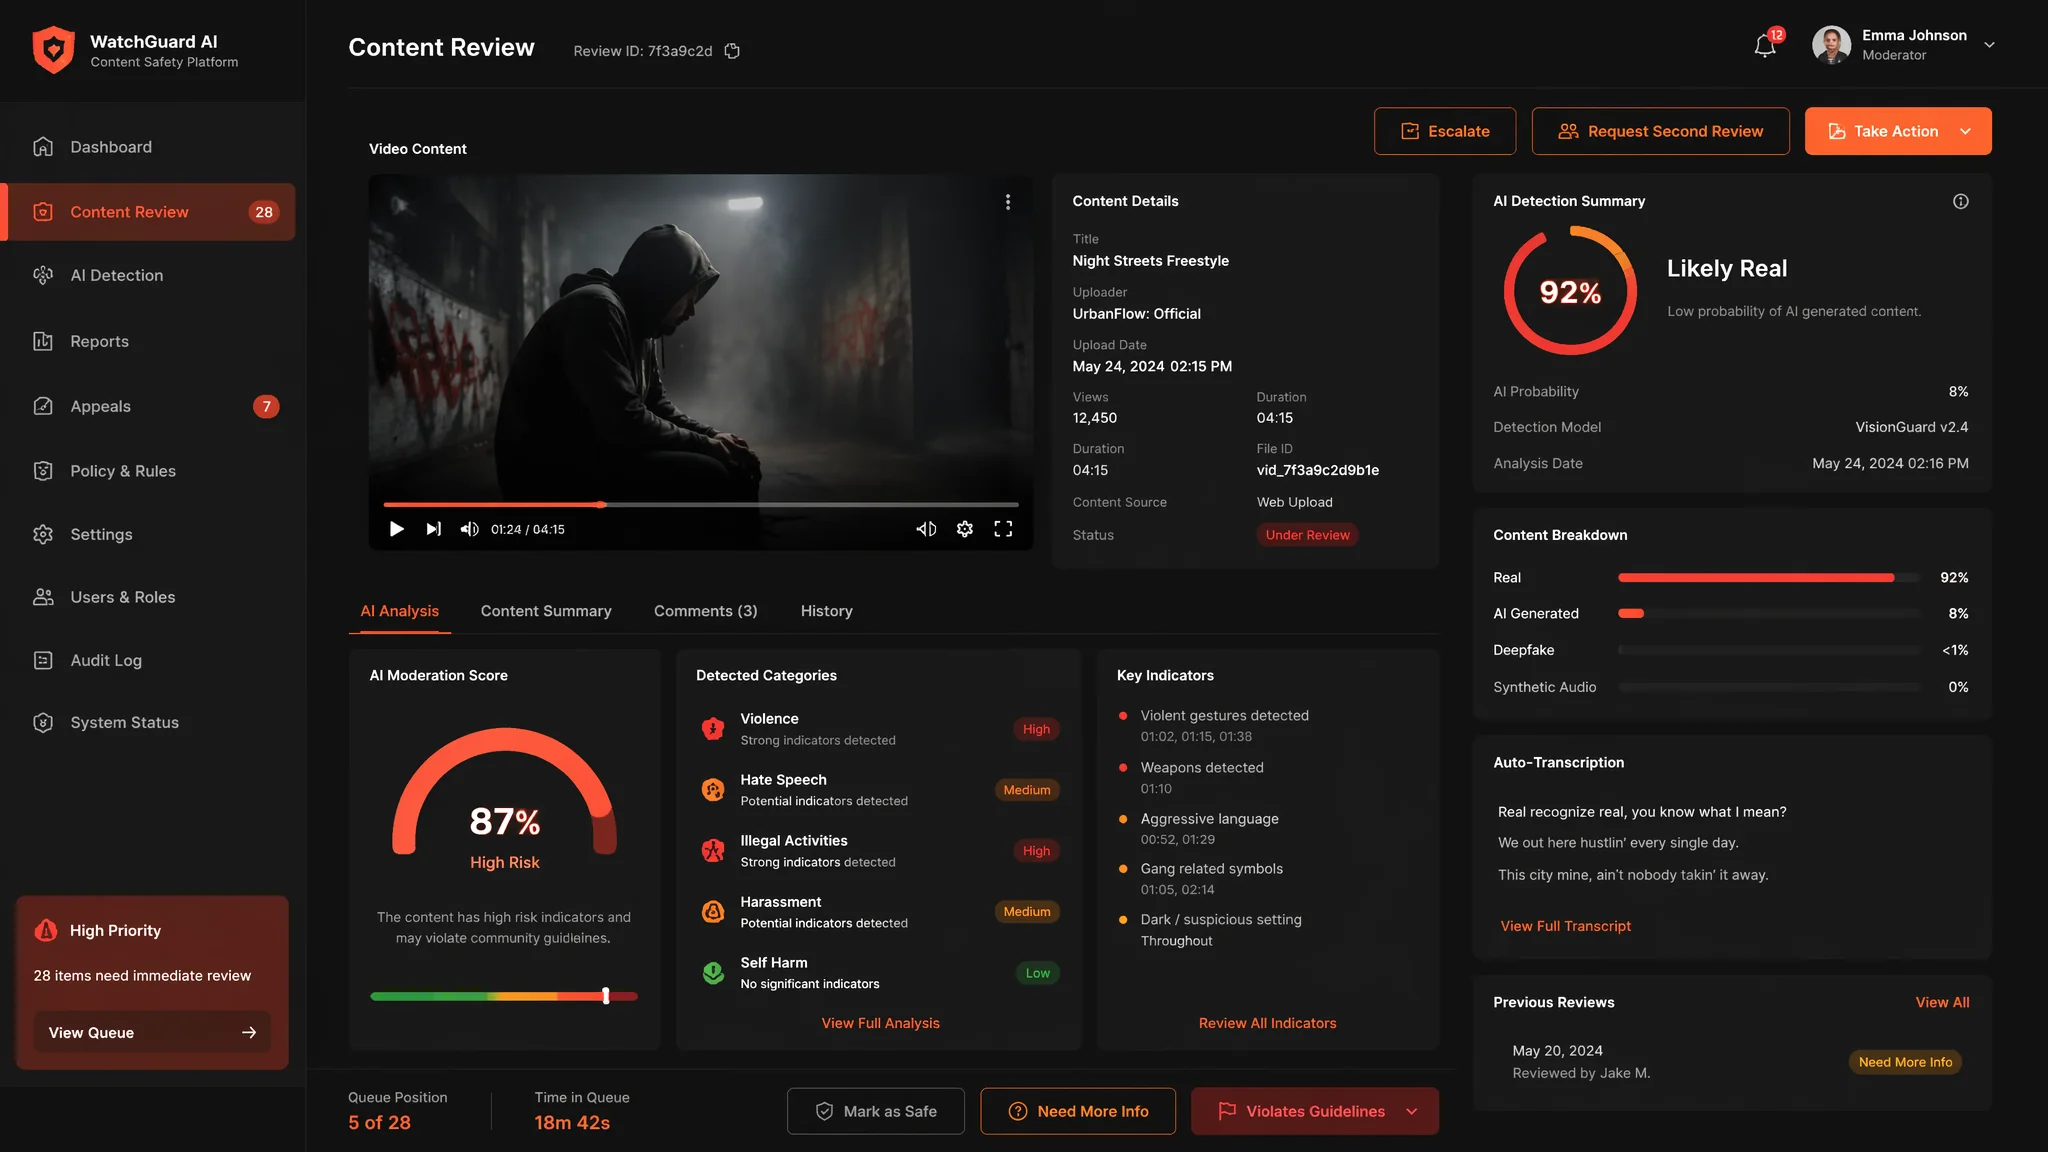Viewport: 2048px width, 1152px height.
Task: Click the Real 92% breakdown bar
Action: coord(1769,578)
